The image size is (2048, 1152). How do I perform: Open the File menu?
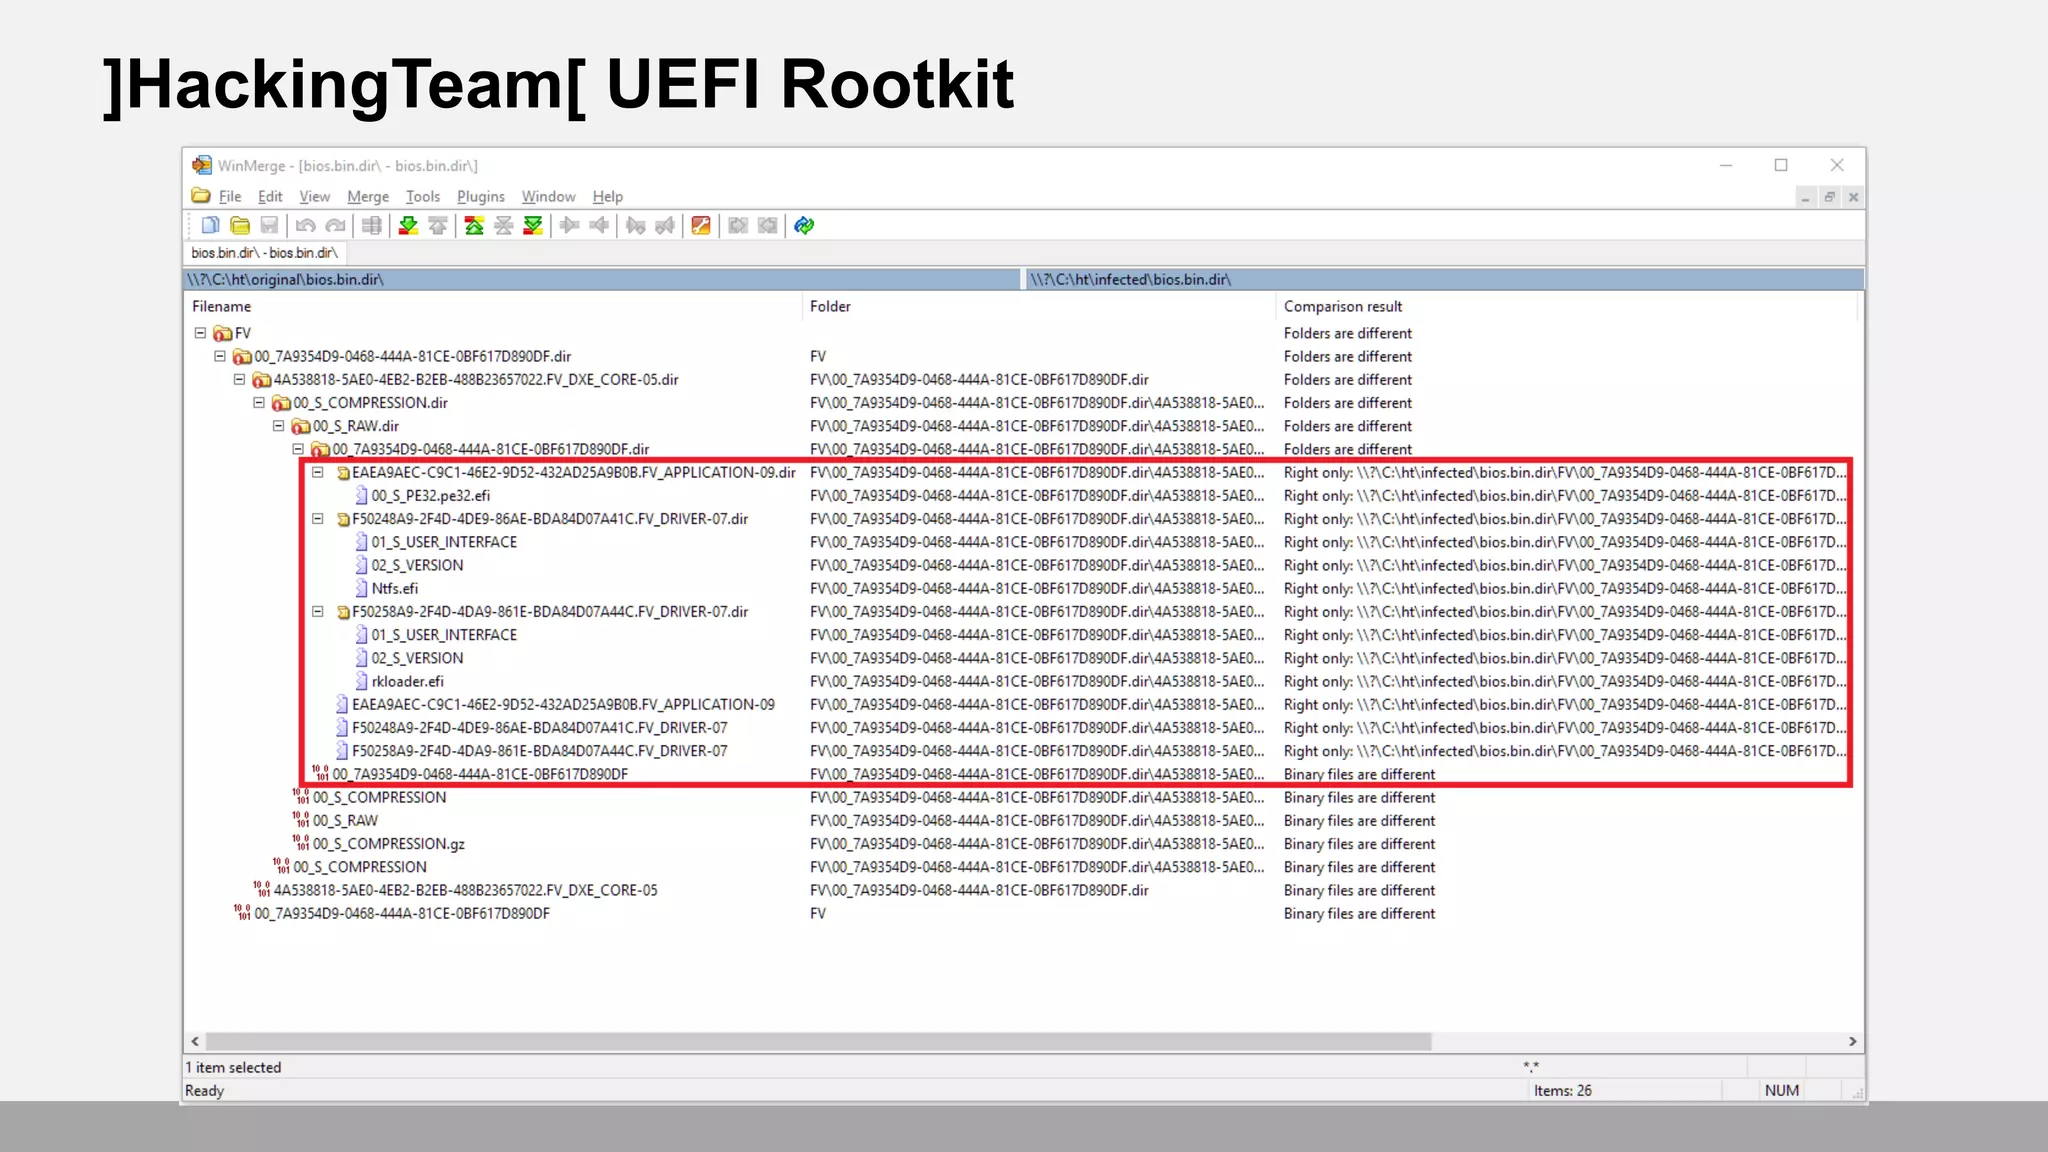tap(230, 197)
